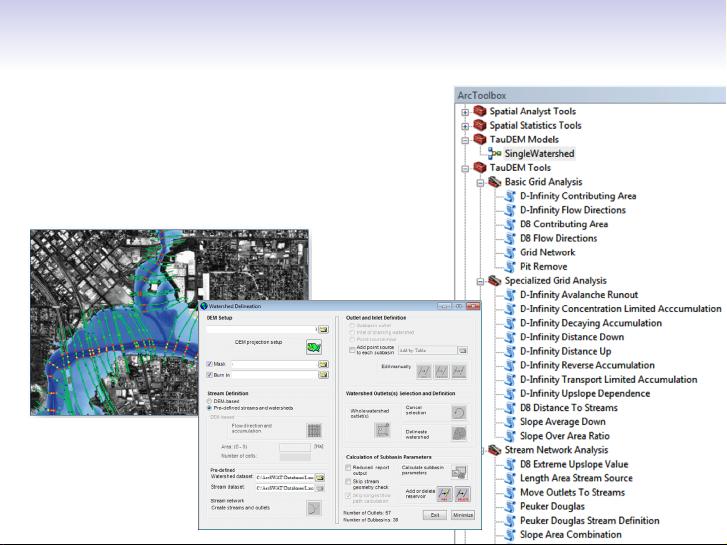This screenshot has width=727, height=545.
Task: Toggle the Mask checkbox
Action: [x=210, y=364]
